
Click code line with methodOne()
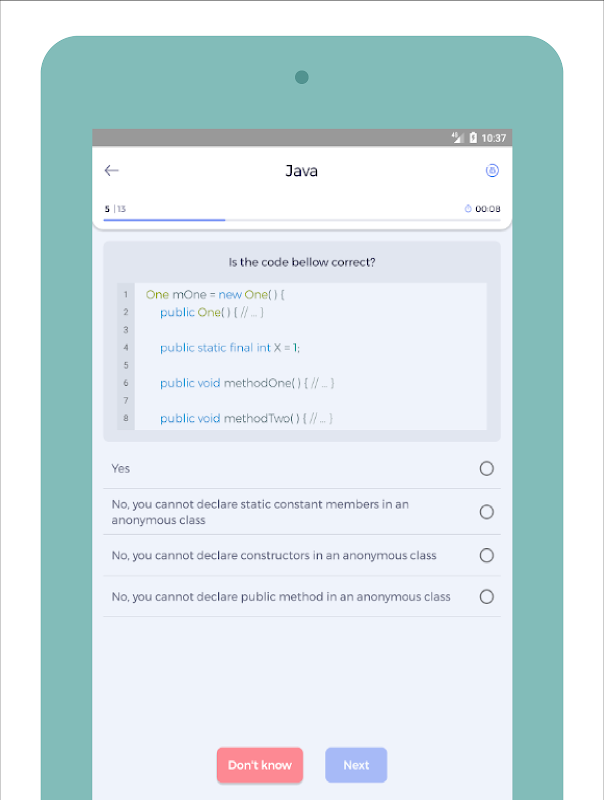pyautogui.click(x=247, y=383)
